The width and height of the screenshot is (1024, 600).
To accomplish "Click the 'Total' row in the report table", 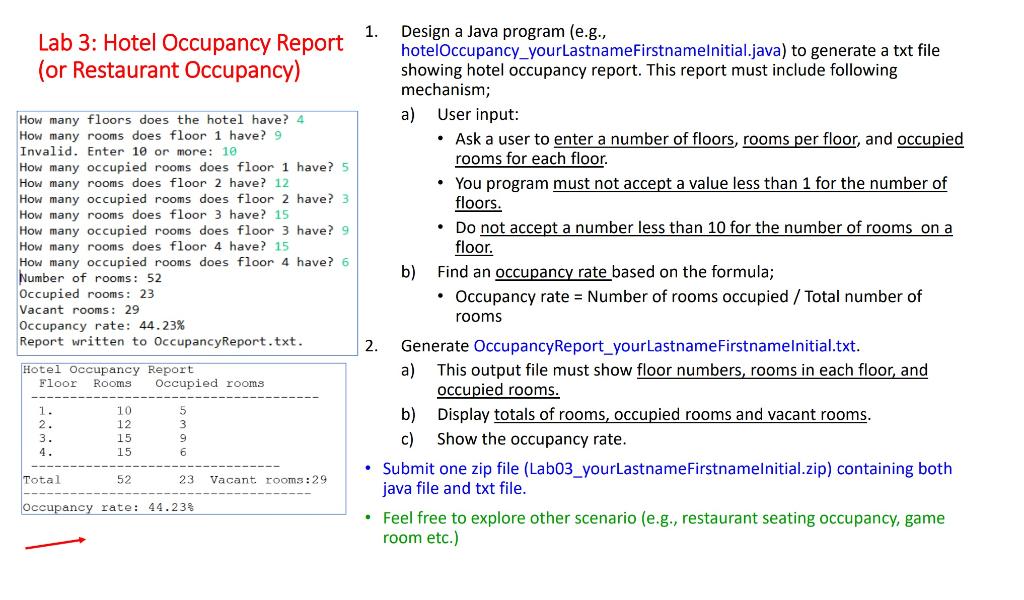I will (x=175, y=480).
